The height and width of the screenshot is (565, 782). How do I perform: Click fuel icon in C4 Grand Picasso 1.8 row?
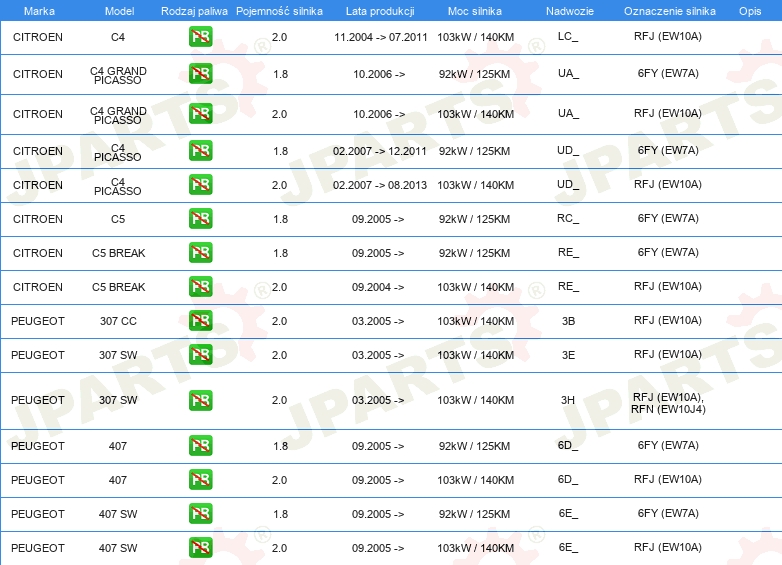click(x=200, y=73)
